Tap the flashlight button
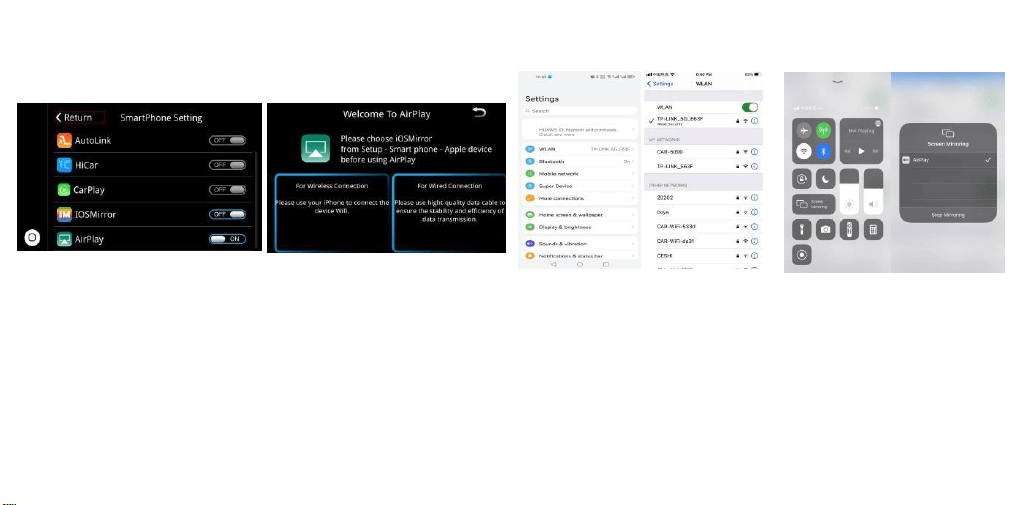Screen dimensions: 1009x505 coord(802,230)
